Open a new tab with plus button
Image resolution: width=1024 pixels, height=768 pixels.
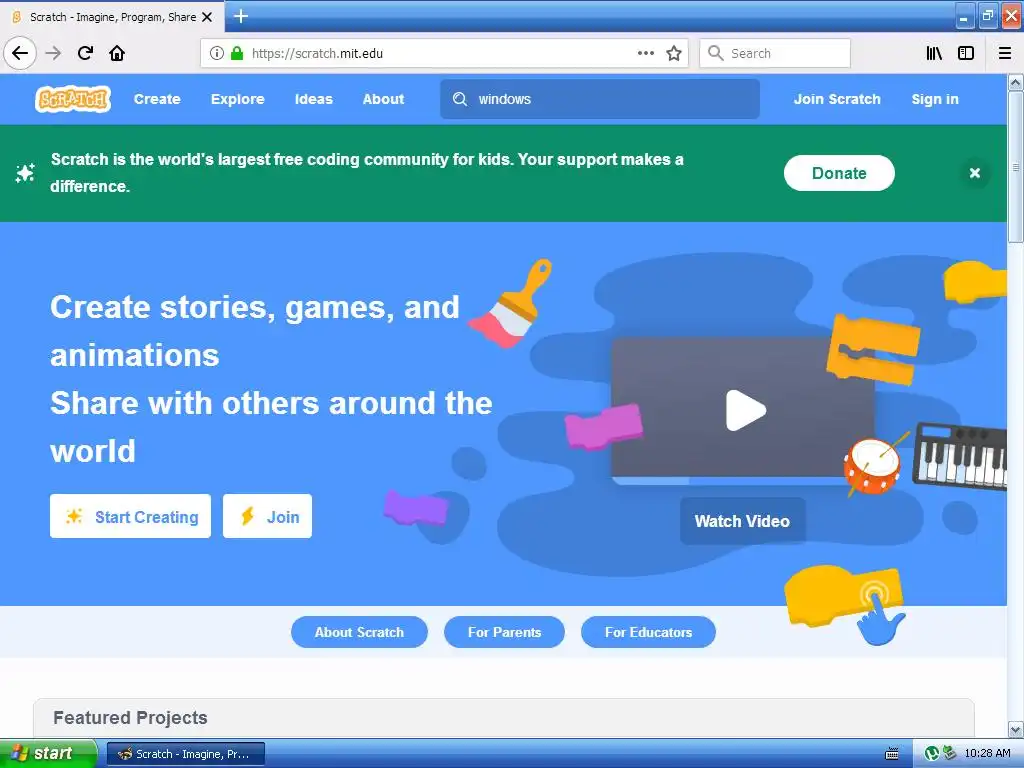pyautogui.click(x=240, y=16)
